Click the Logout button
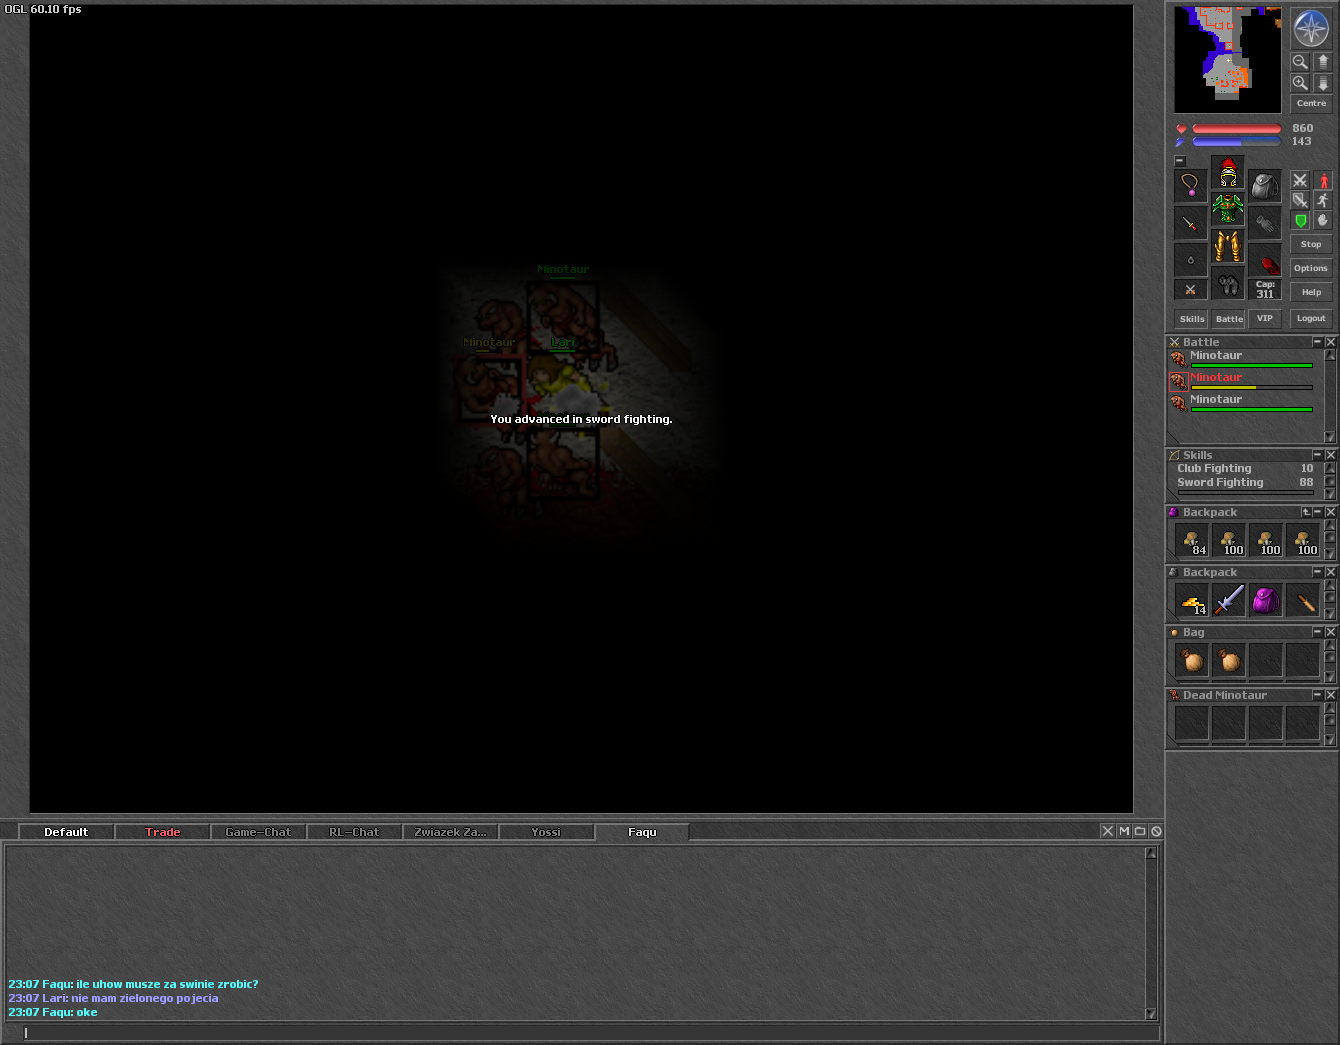The image size is (1340, 1045). point(1311,318)
